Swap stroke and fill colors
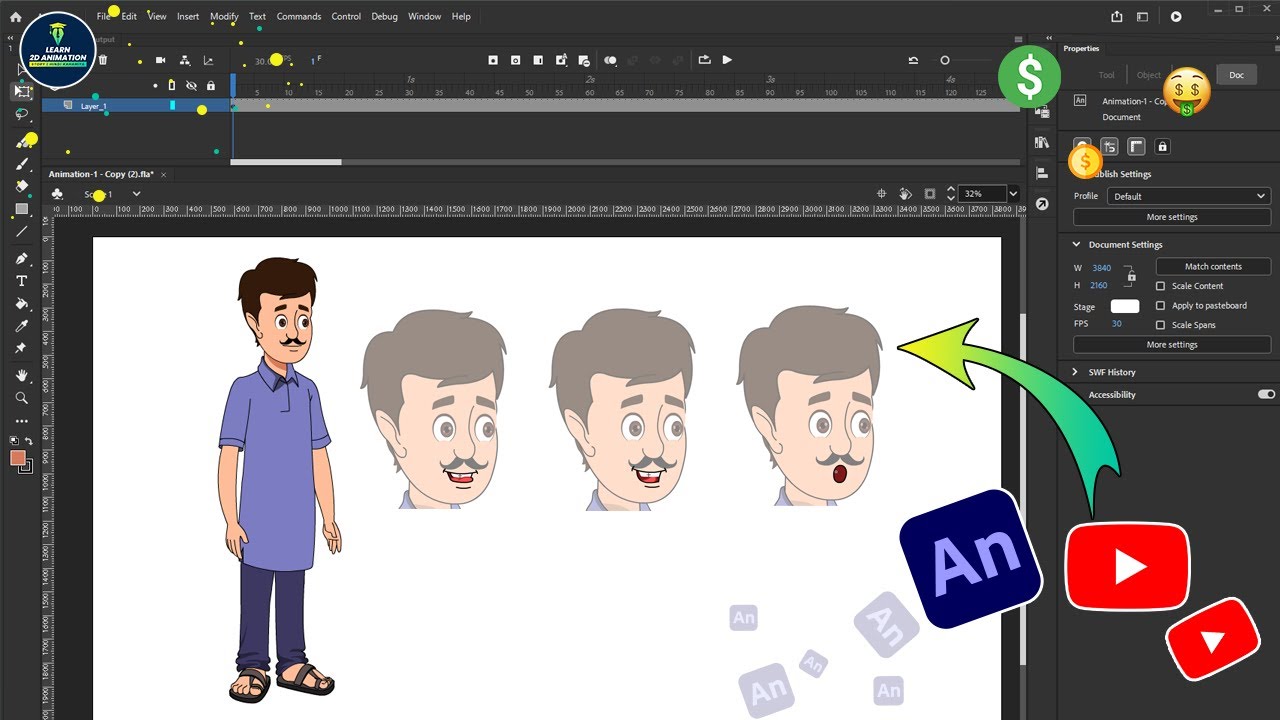 click(x=28, y=441)
